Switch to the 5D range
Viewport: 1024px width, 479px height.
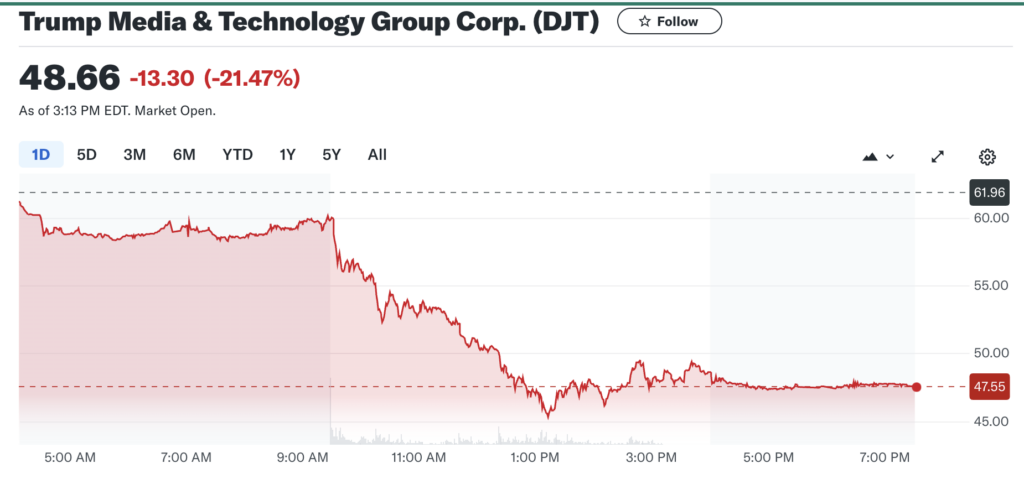pos(87,154)
